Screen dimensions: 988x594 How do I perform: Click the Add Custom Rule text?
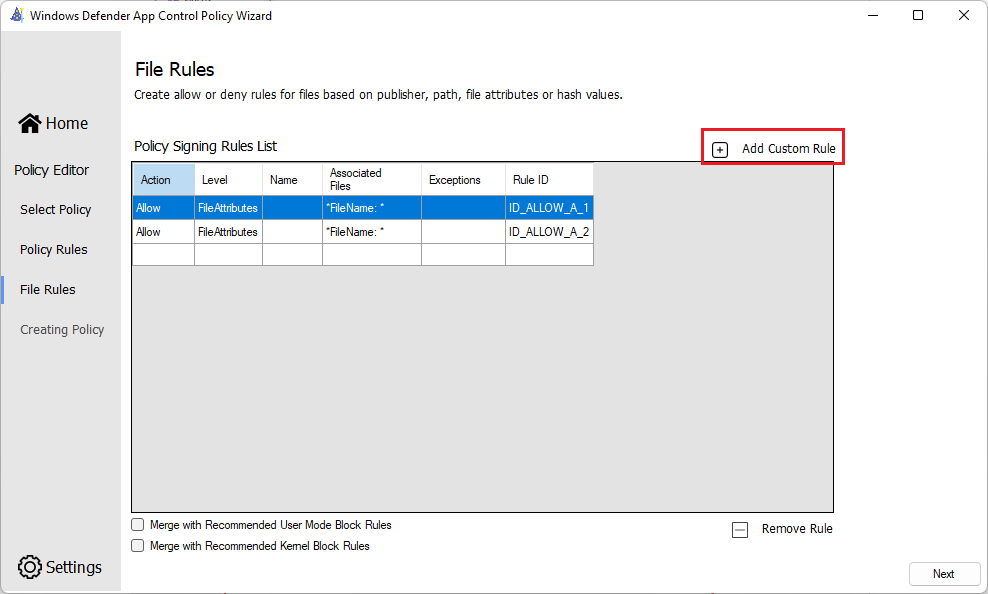coord(788,149)
